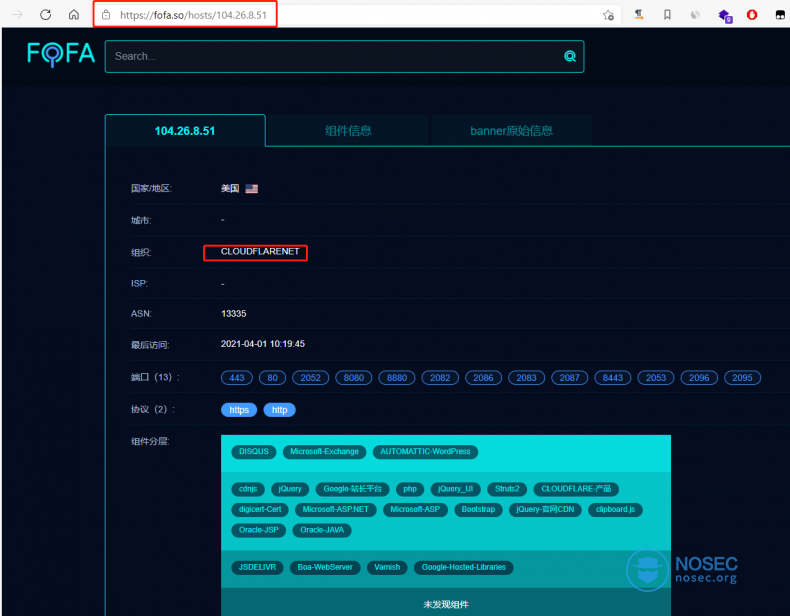790x616 pixels.
Task: Switch to the 组件信息 tab
Action: 348,131
